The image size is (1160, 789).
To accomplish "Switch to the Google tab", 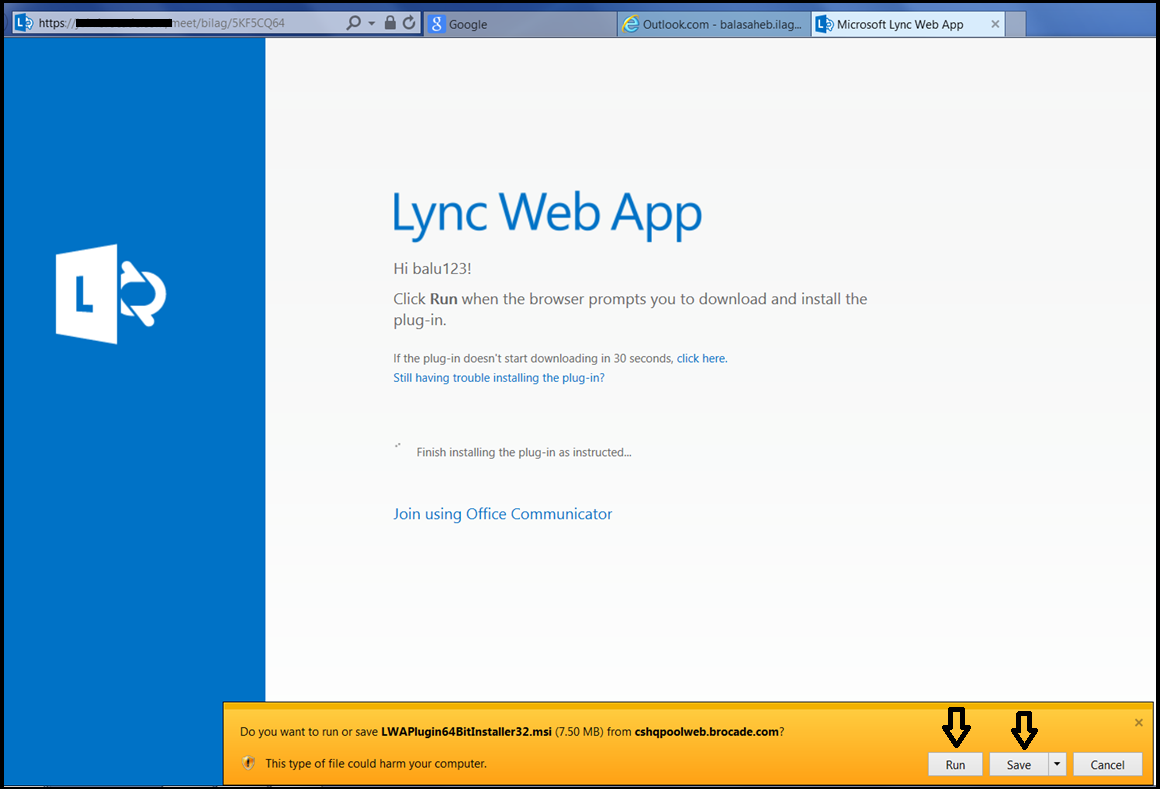I will [521, 24].
